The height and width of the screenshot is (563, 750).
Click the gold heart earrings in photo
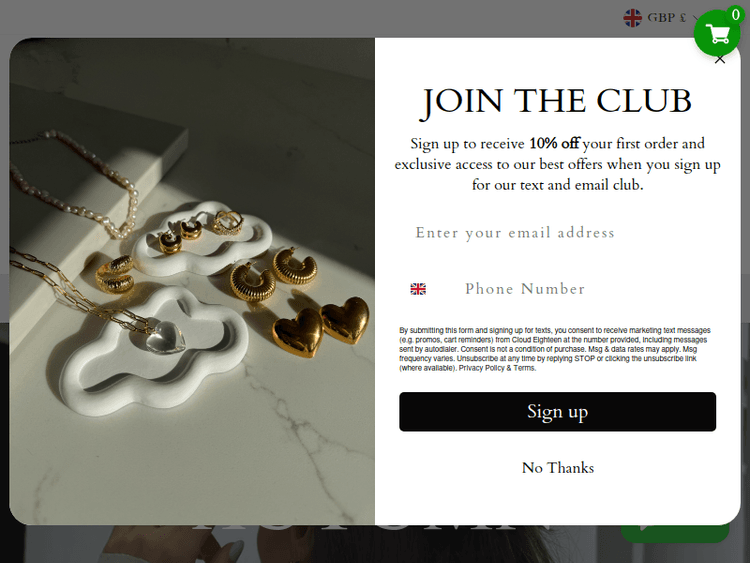click(321, 326)
